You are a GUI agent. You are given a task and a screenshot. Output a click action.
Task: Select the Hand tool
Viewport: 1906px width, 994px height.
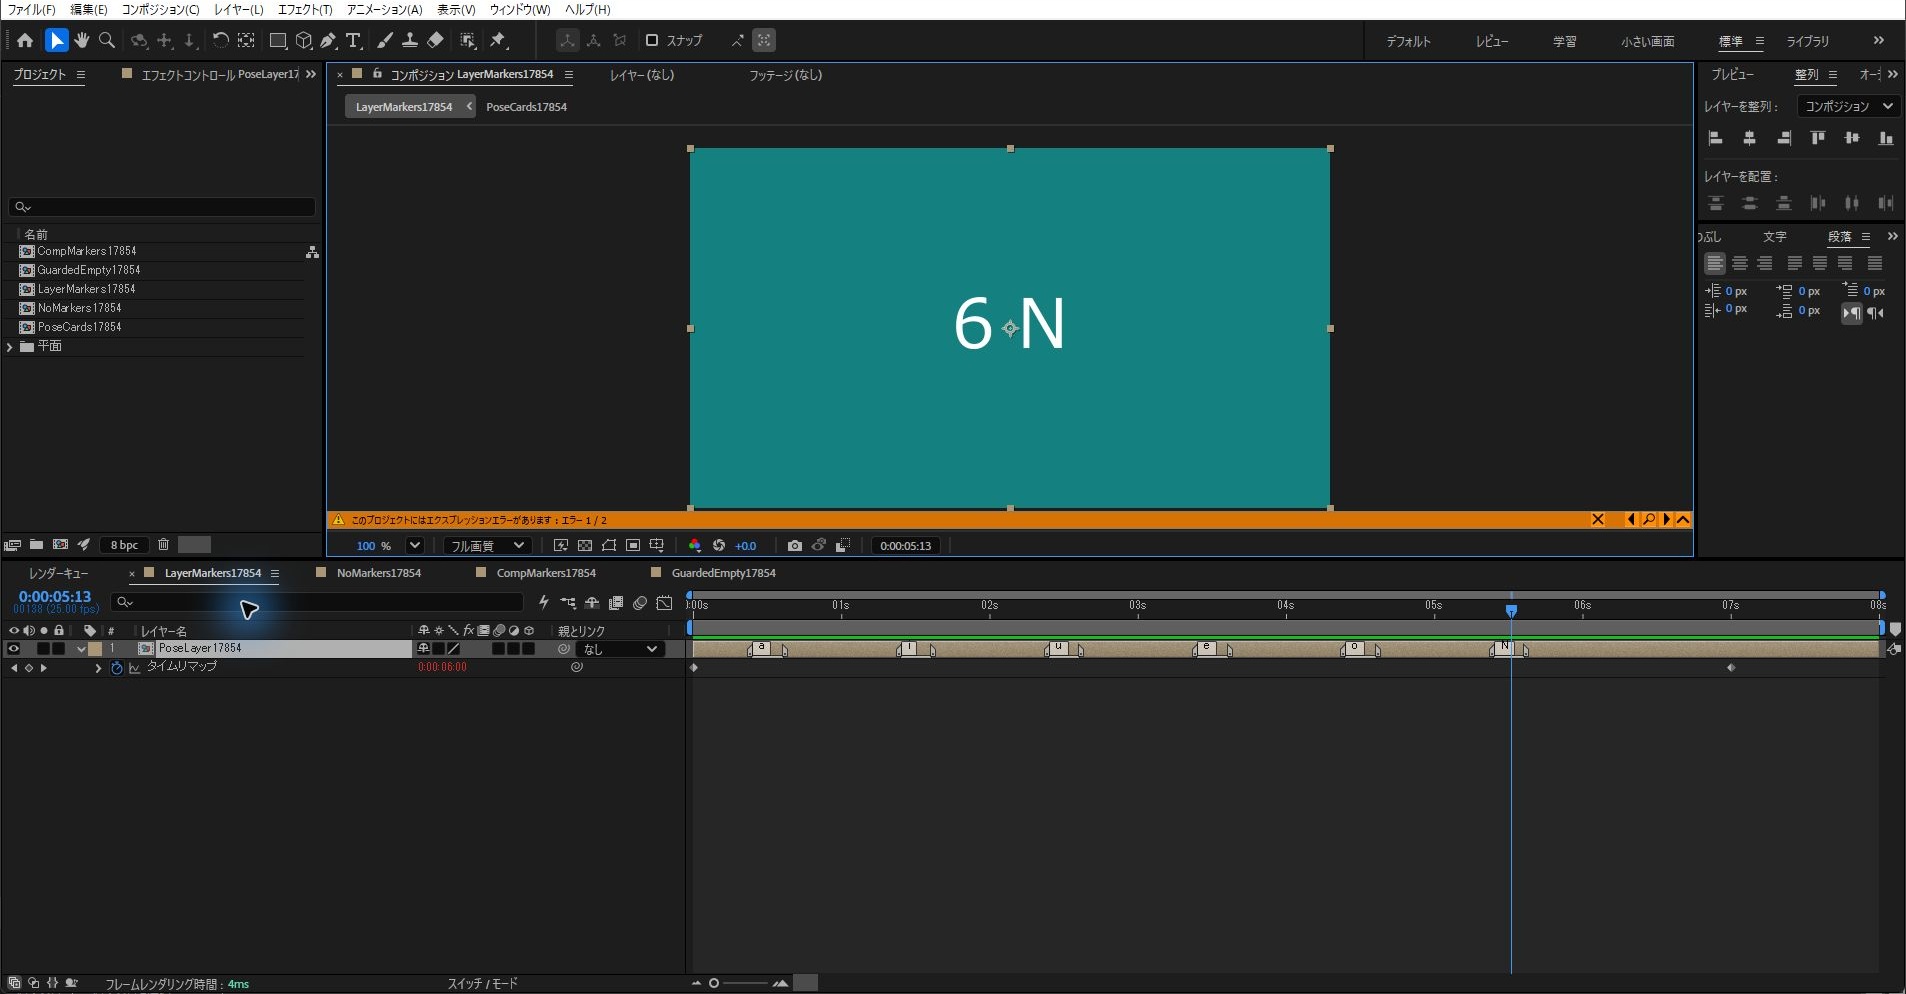point(82,40)
